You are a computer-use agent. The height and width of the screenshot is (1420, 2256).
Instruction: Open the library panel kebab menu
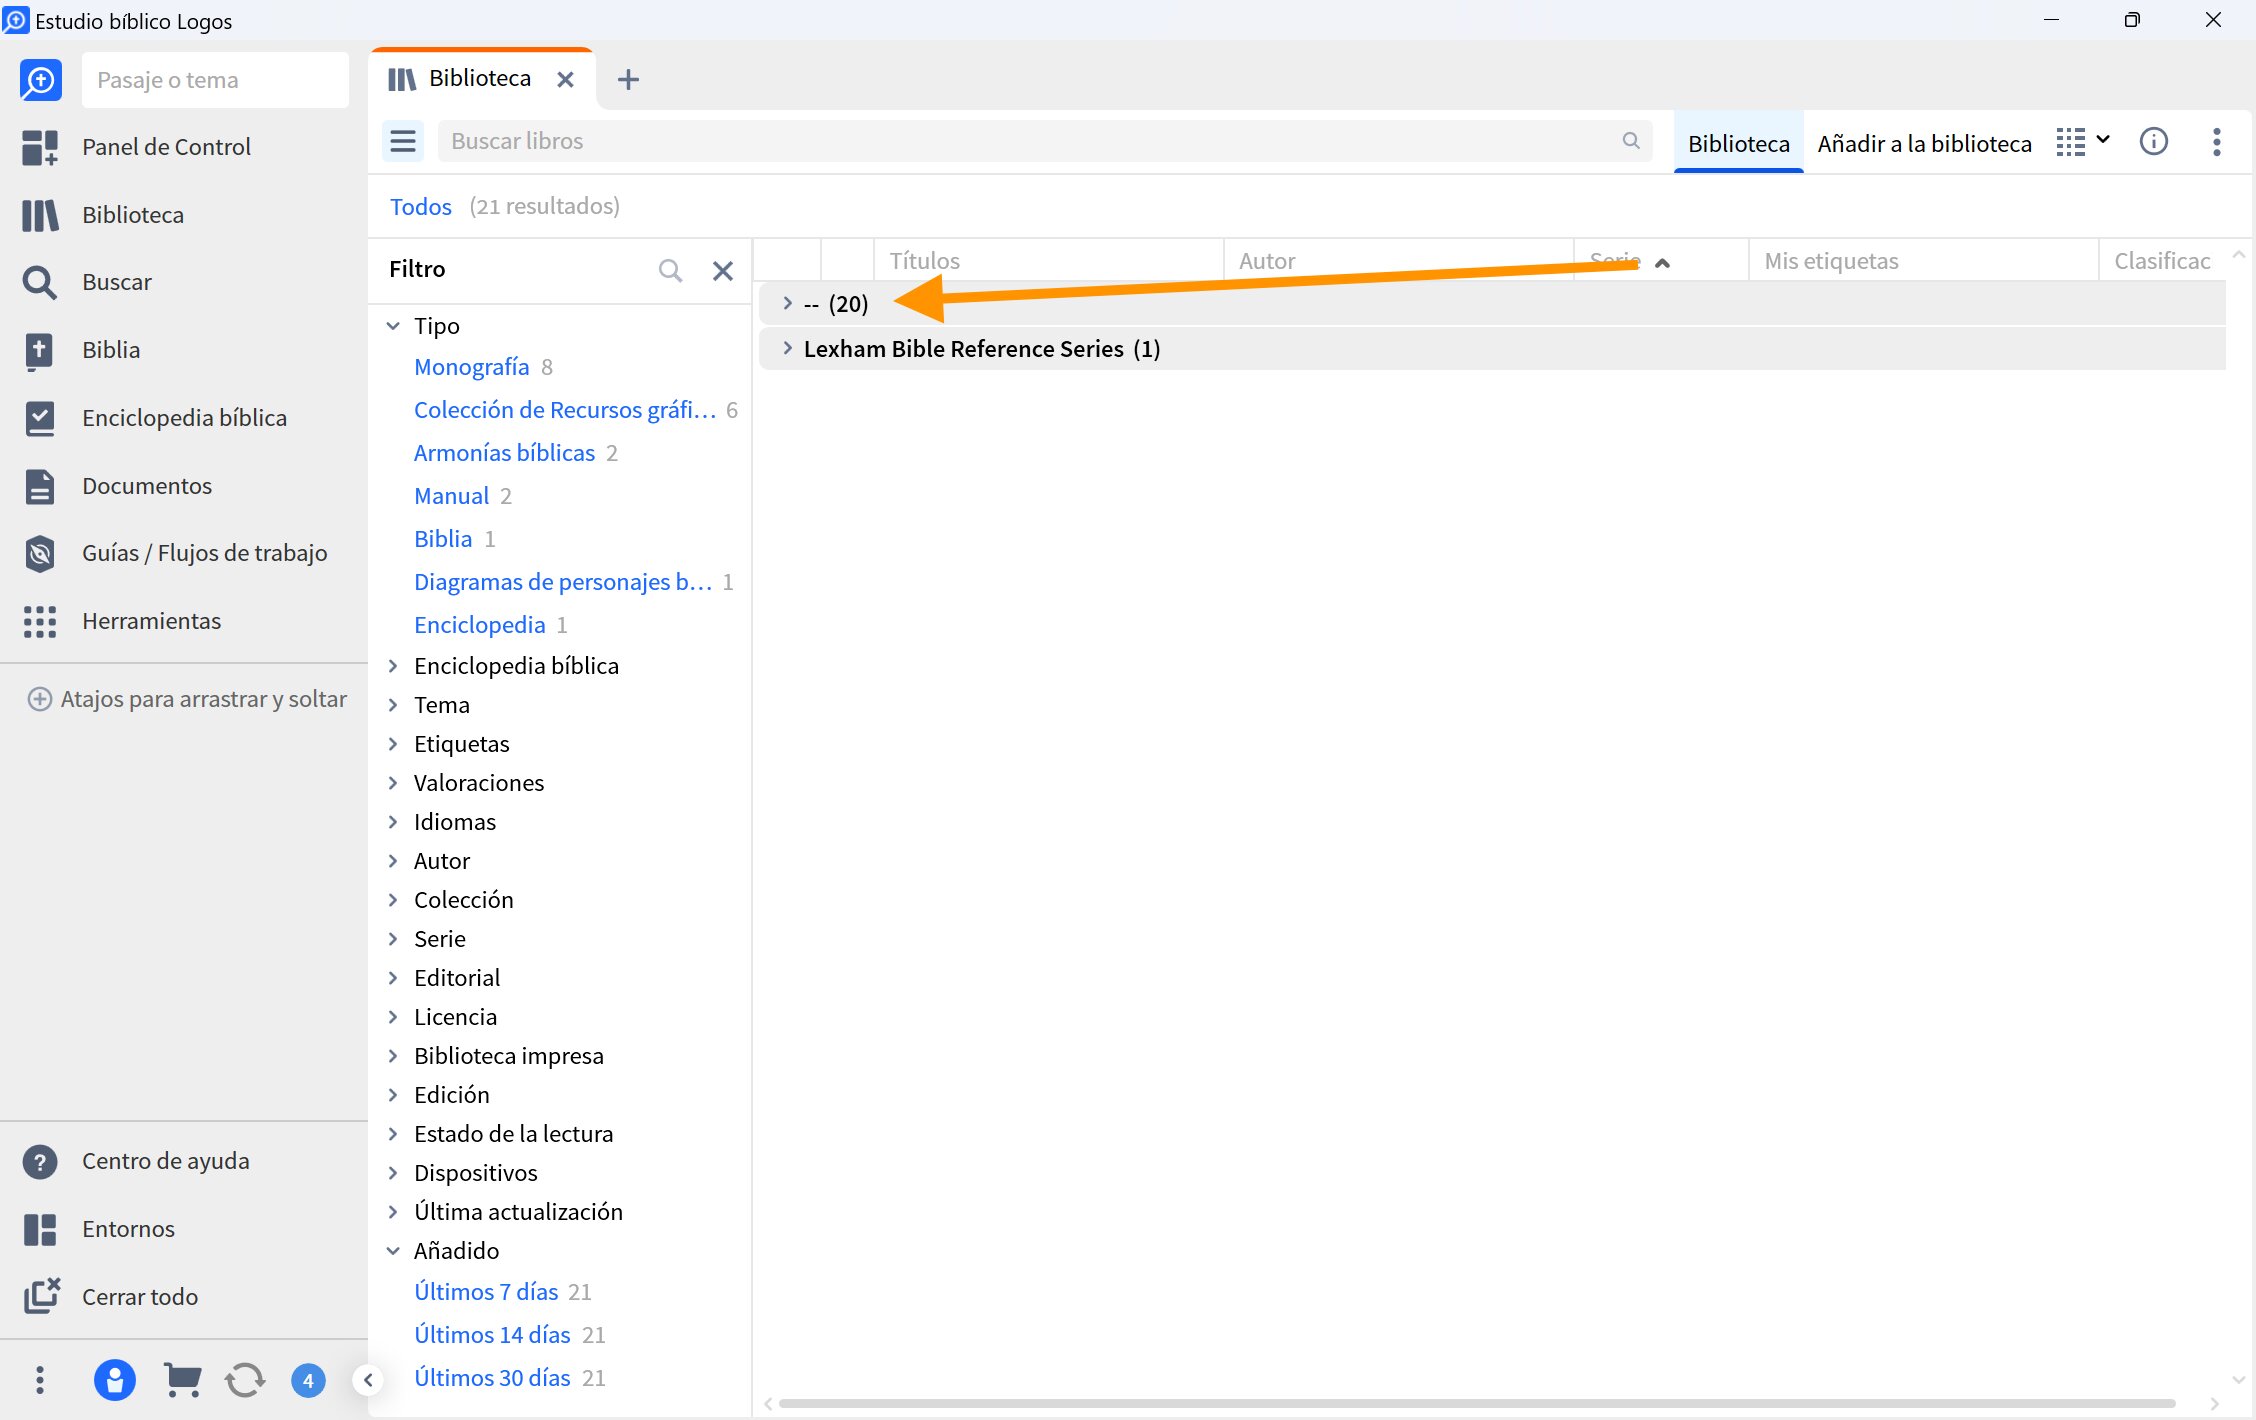point(2217,142)
